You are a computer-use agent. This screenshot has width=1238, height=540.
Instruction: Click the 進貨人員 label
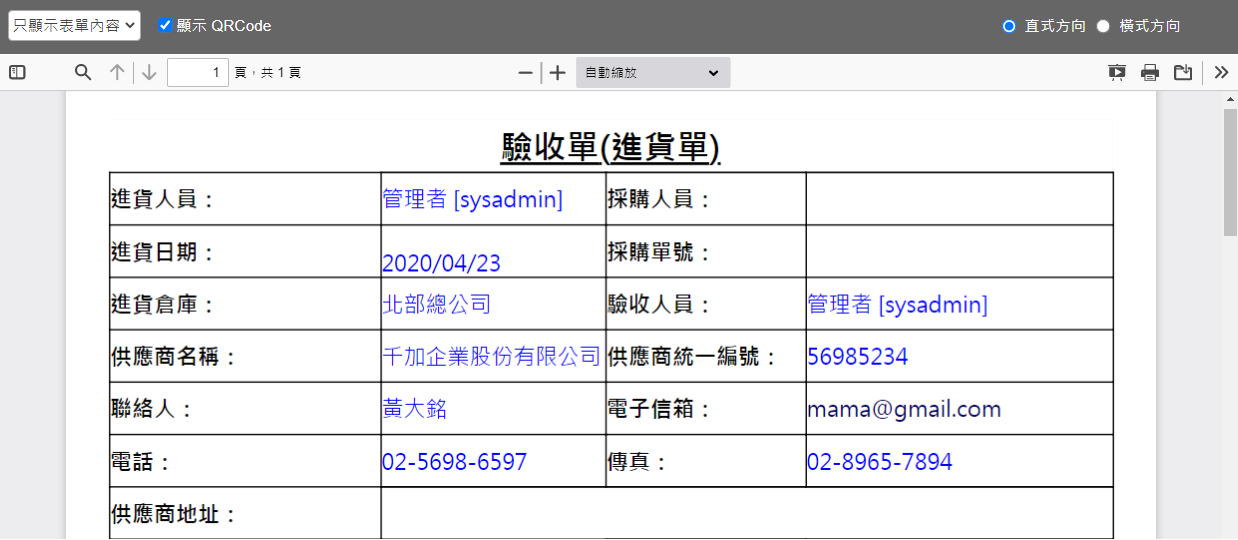163,199
